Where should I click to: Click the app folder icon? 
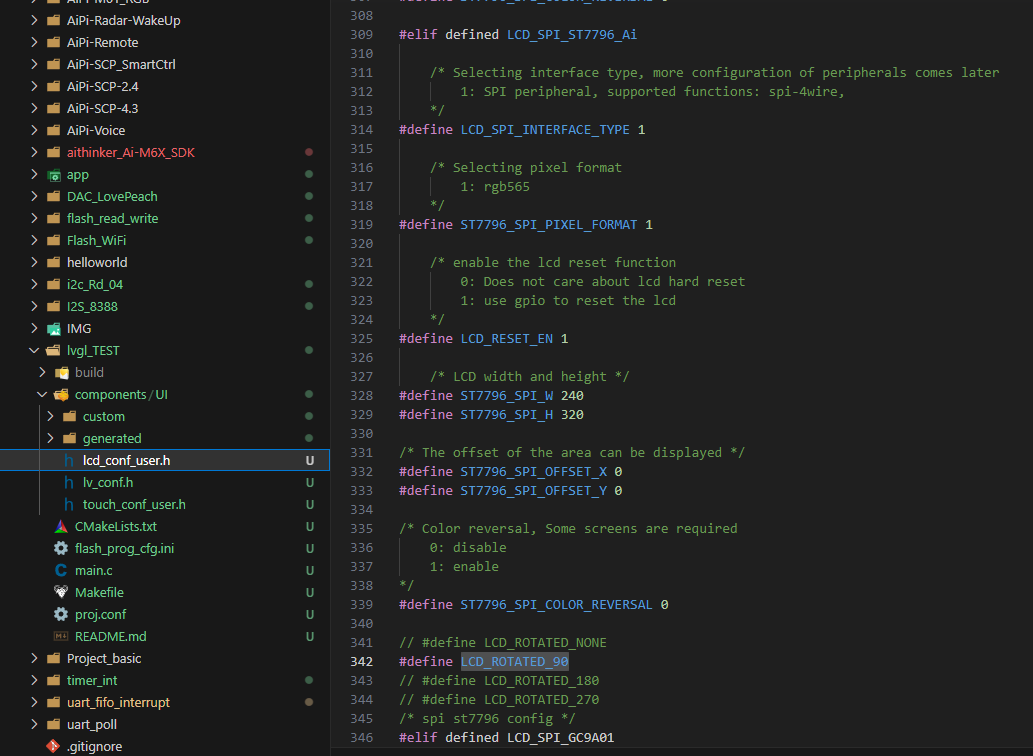(x=53, y=174)
